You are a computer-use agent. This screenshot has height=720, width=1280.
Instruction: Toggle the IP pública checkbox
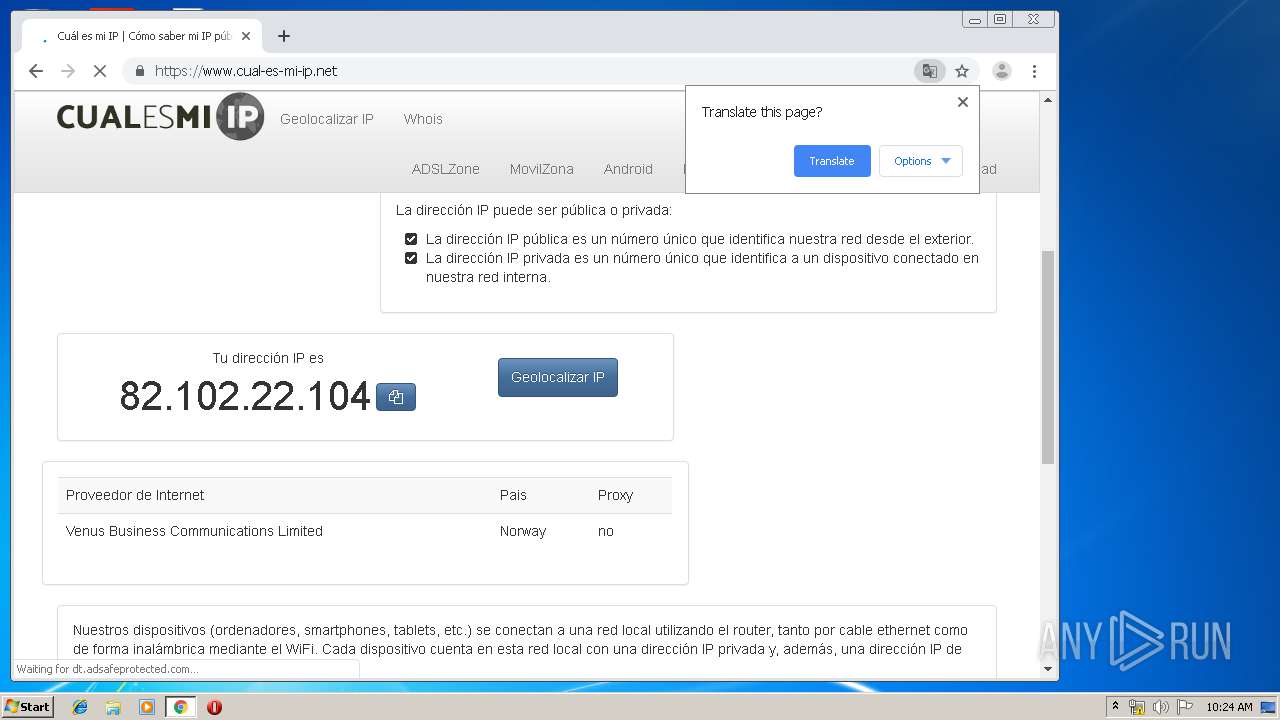click(x=411, y=239)
